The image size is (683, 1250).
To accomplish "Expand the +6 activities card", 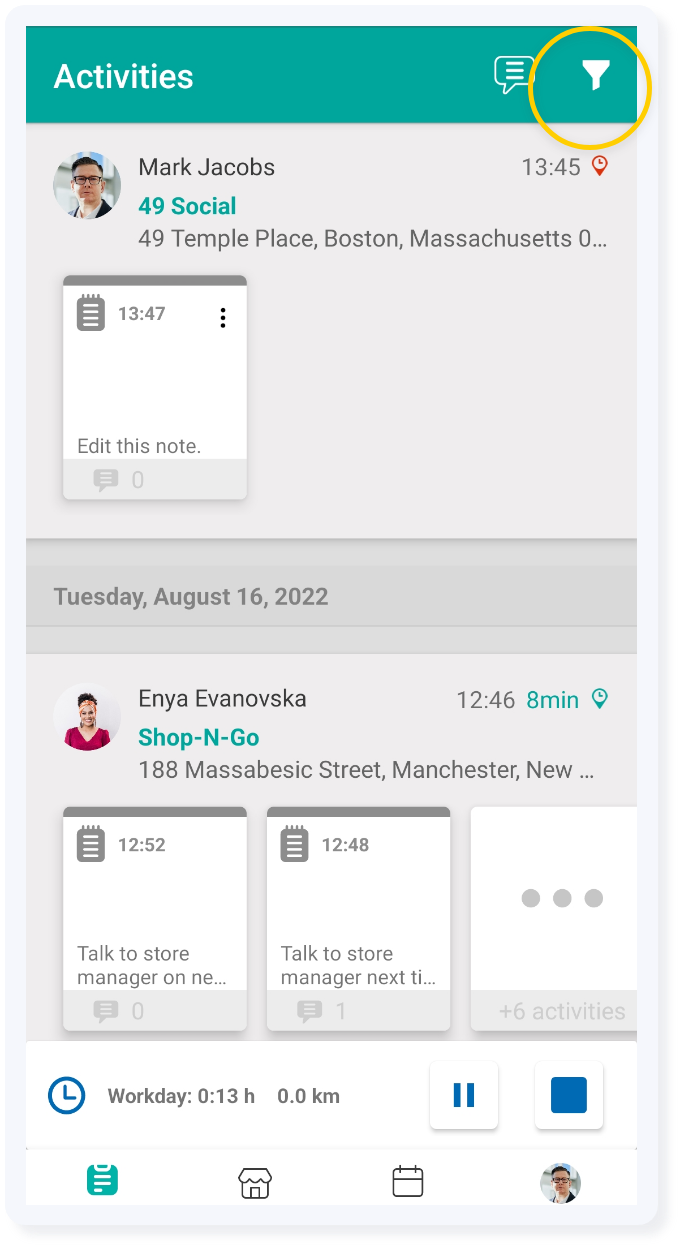I will (x=554, y=919).
